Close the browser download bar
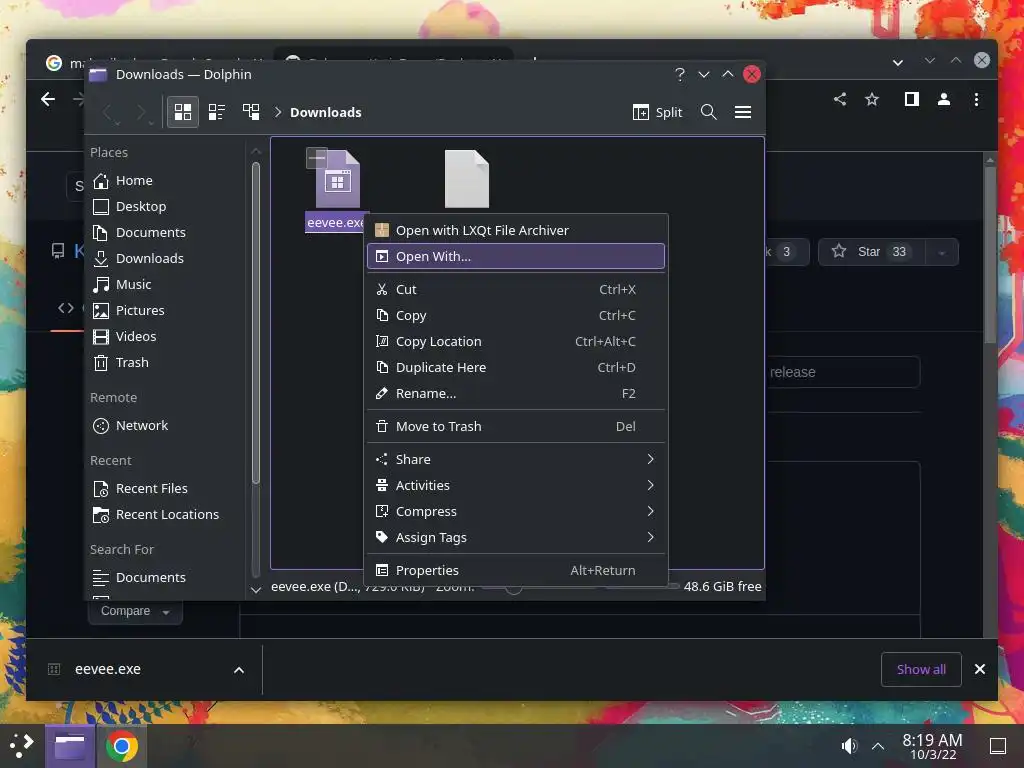This screenshot has width=1024, height=768. click(980, 669)
